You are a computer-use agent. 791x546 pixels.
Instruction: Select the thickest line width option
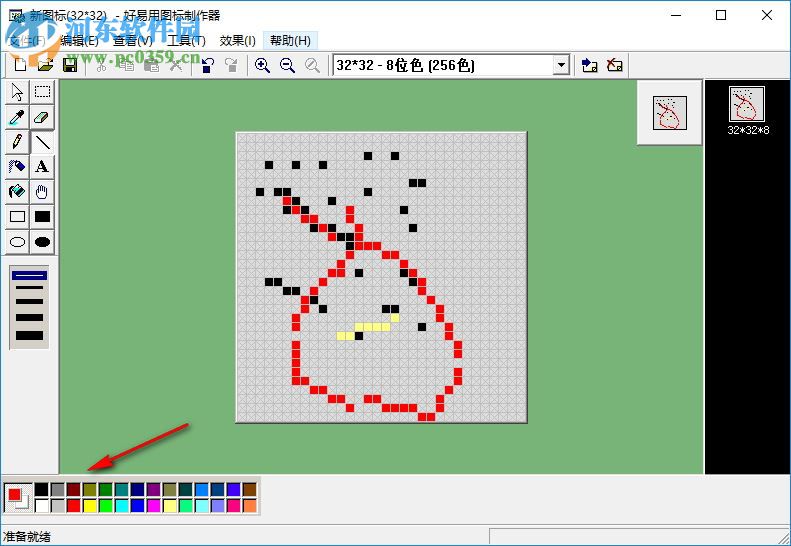[x=29, y=335]
